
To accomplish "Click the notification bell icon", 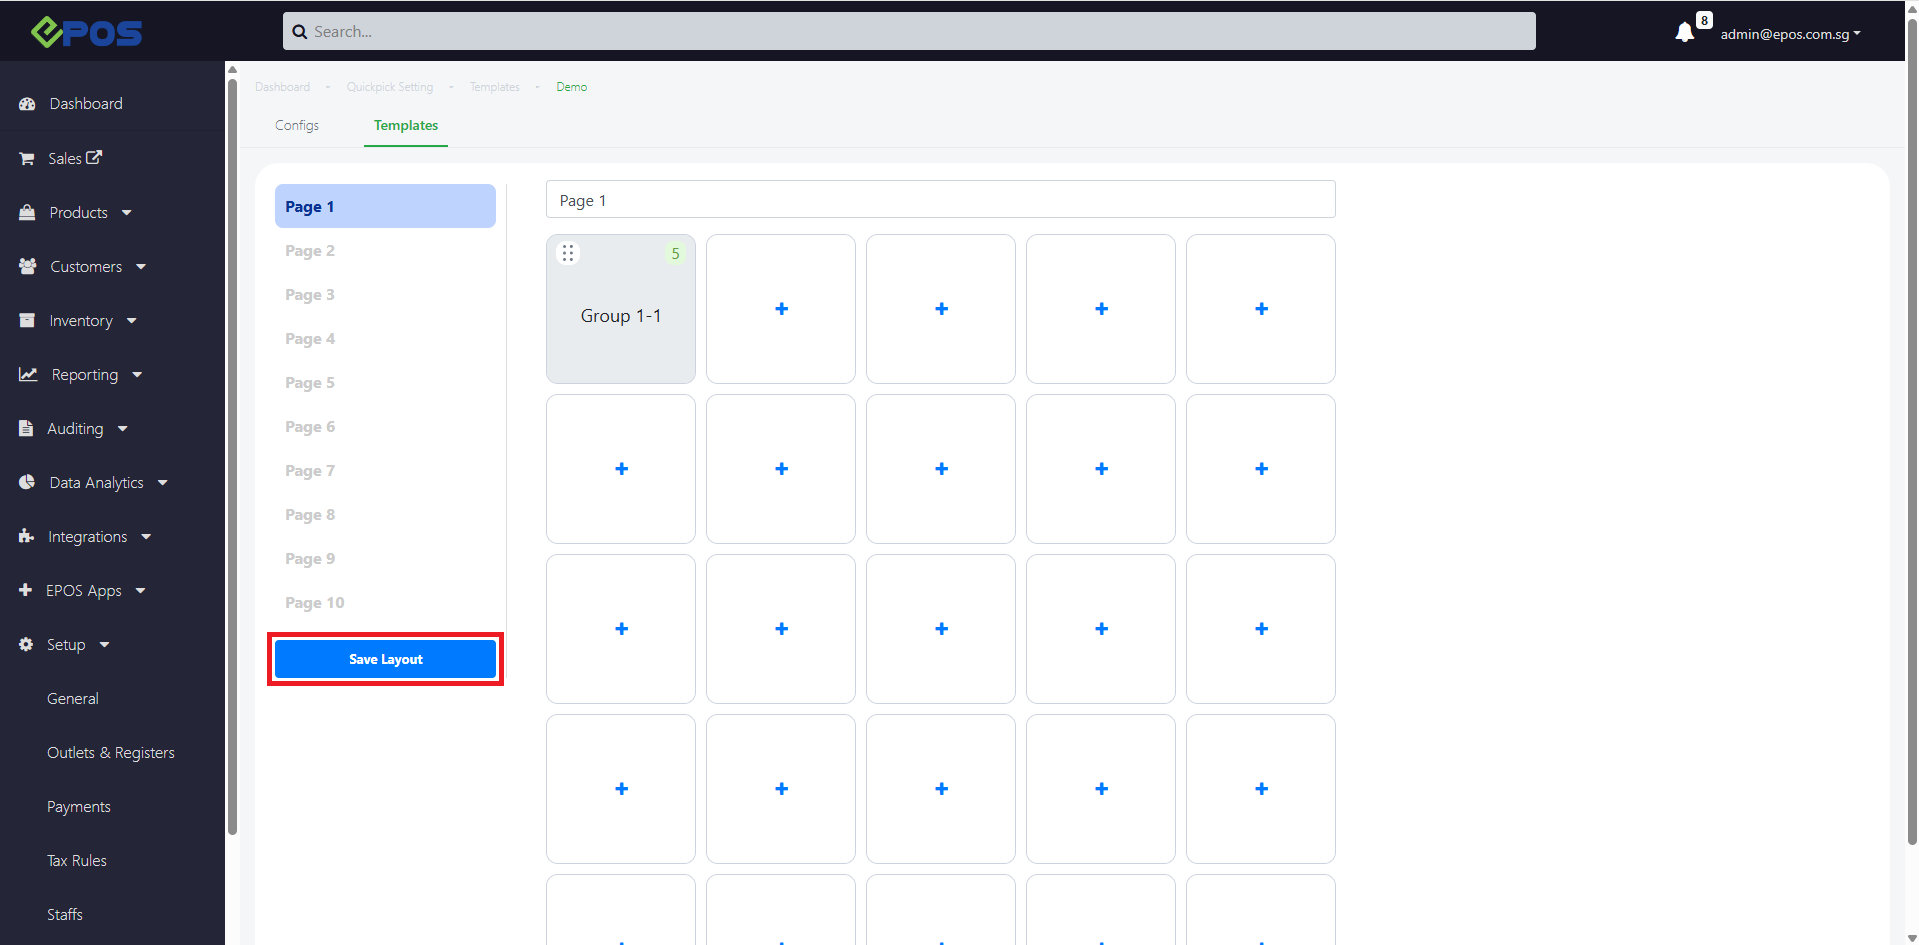I will [x=1684, y=33].
